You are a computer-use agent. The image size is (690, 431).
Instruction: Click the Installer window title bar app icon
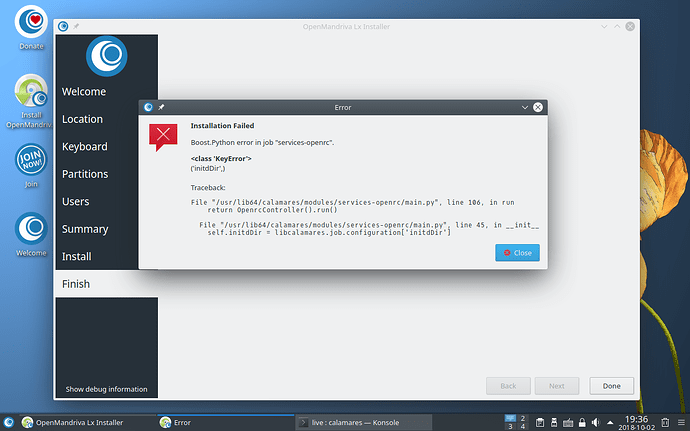click(x=63, y=26)
